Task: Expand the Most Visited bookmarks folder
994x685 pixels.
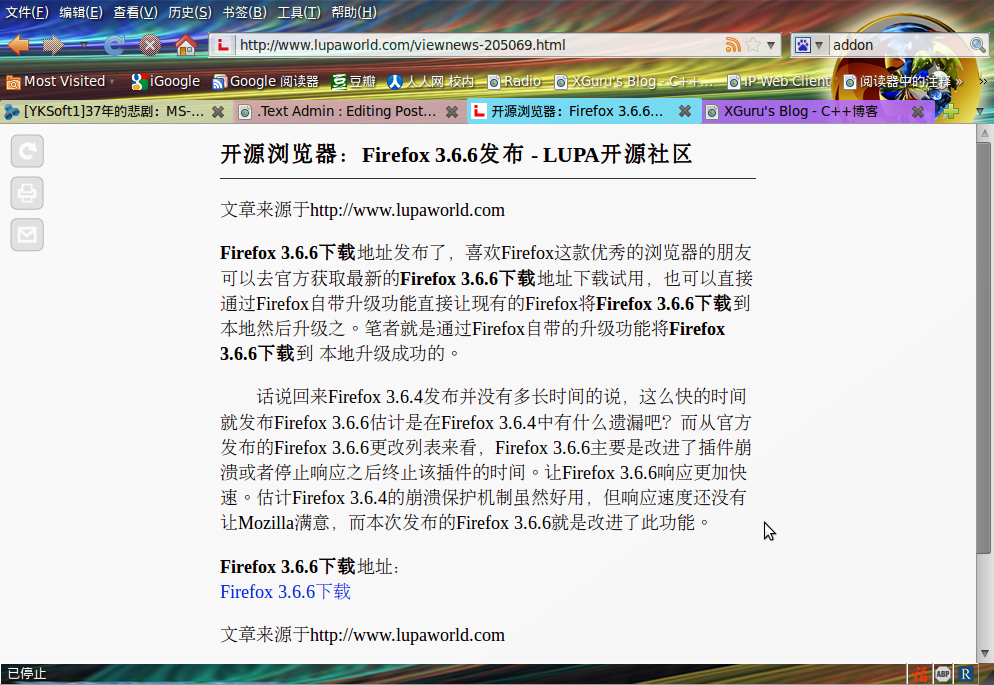Action: 60,81
